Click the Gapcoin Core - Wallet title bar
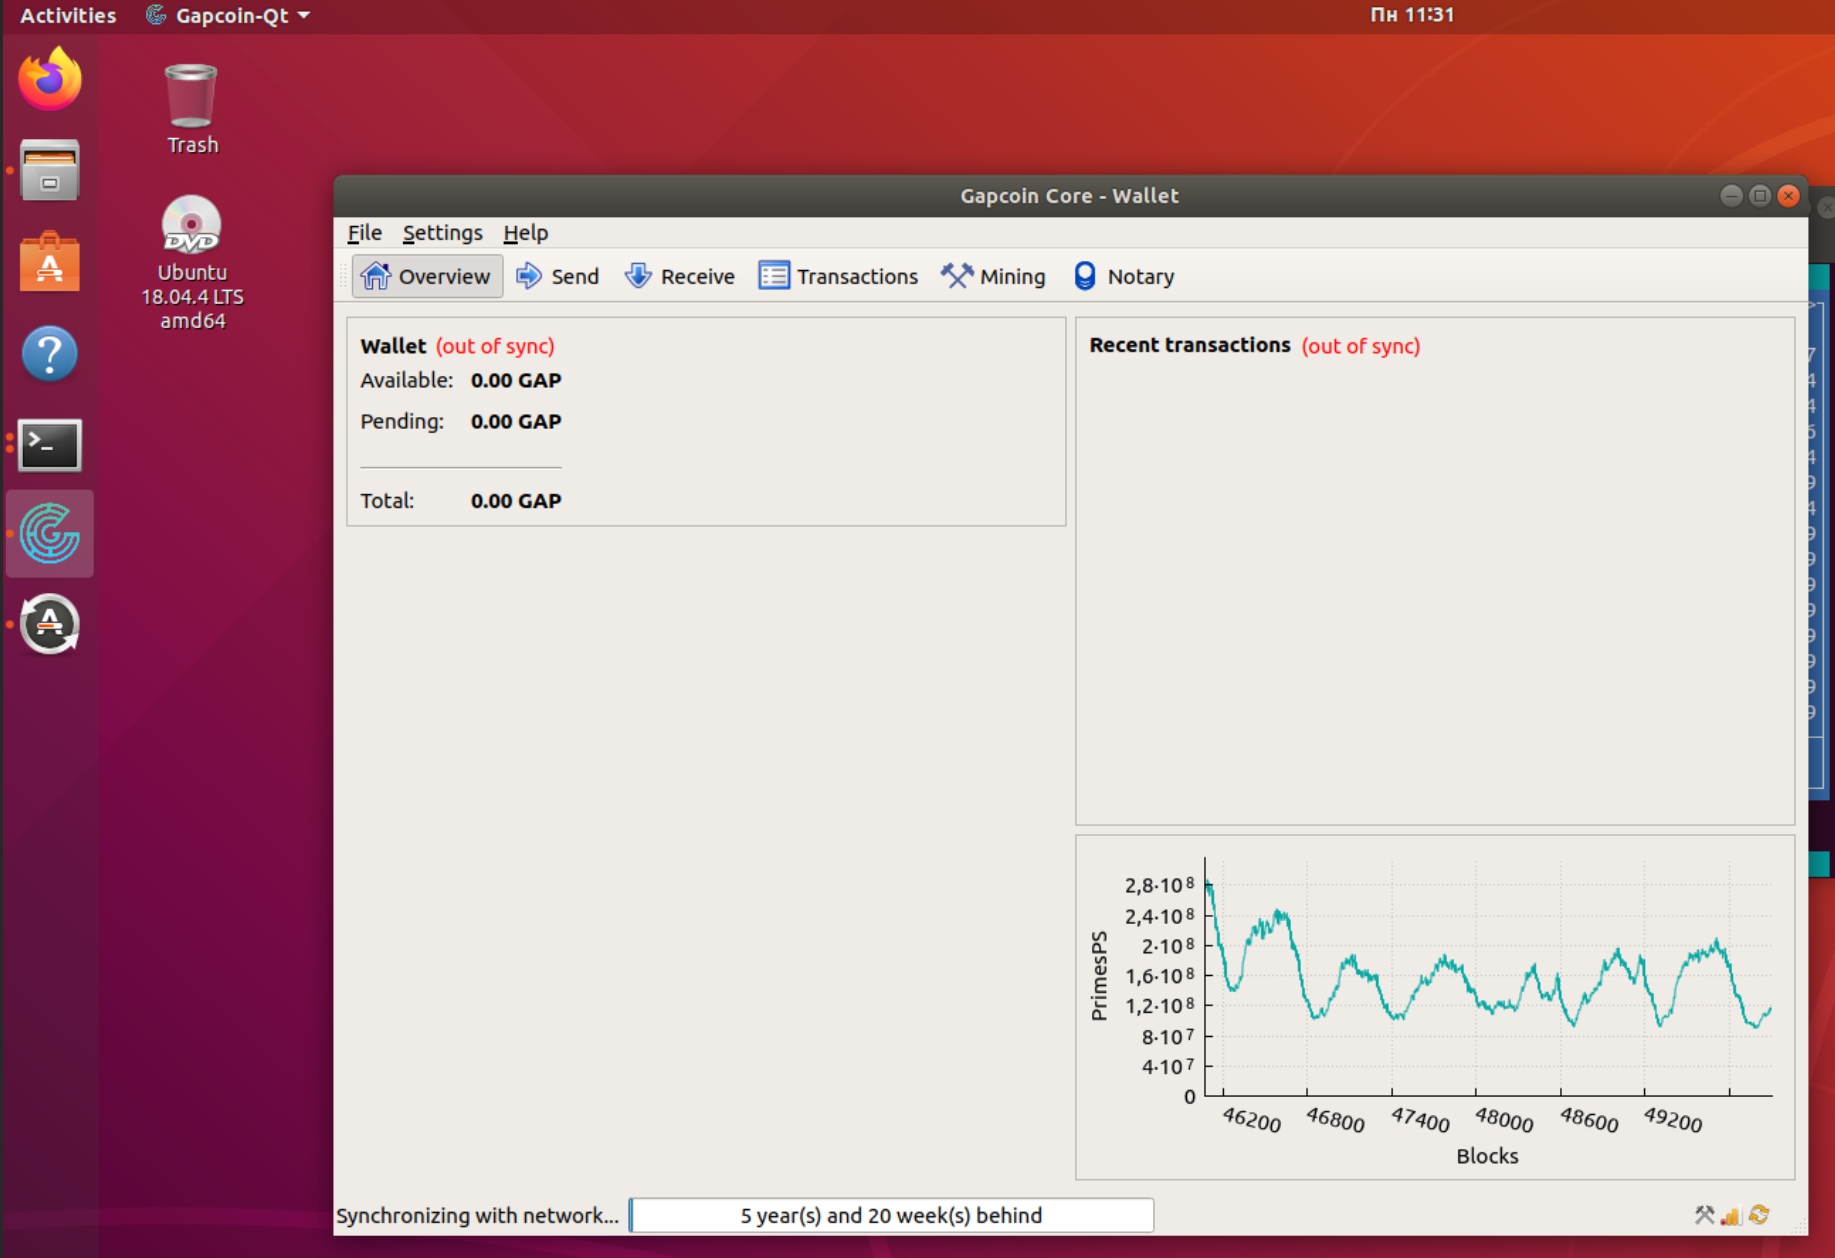The width and height of the screenshot is (1835, 1258). tap(1069, 196)
